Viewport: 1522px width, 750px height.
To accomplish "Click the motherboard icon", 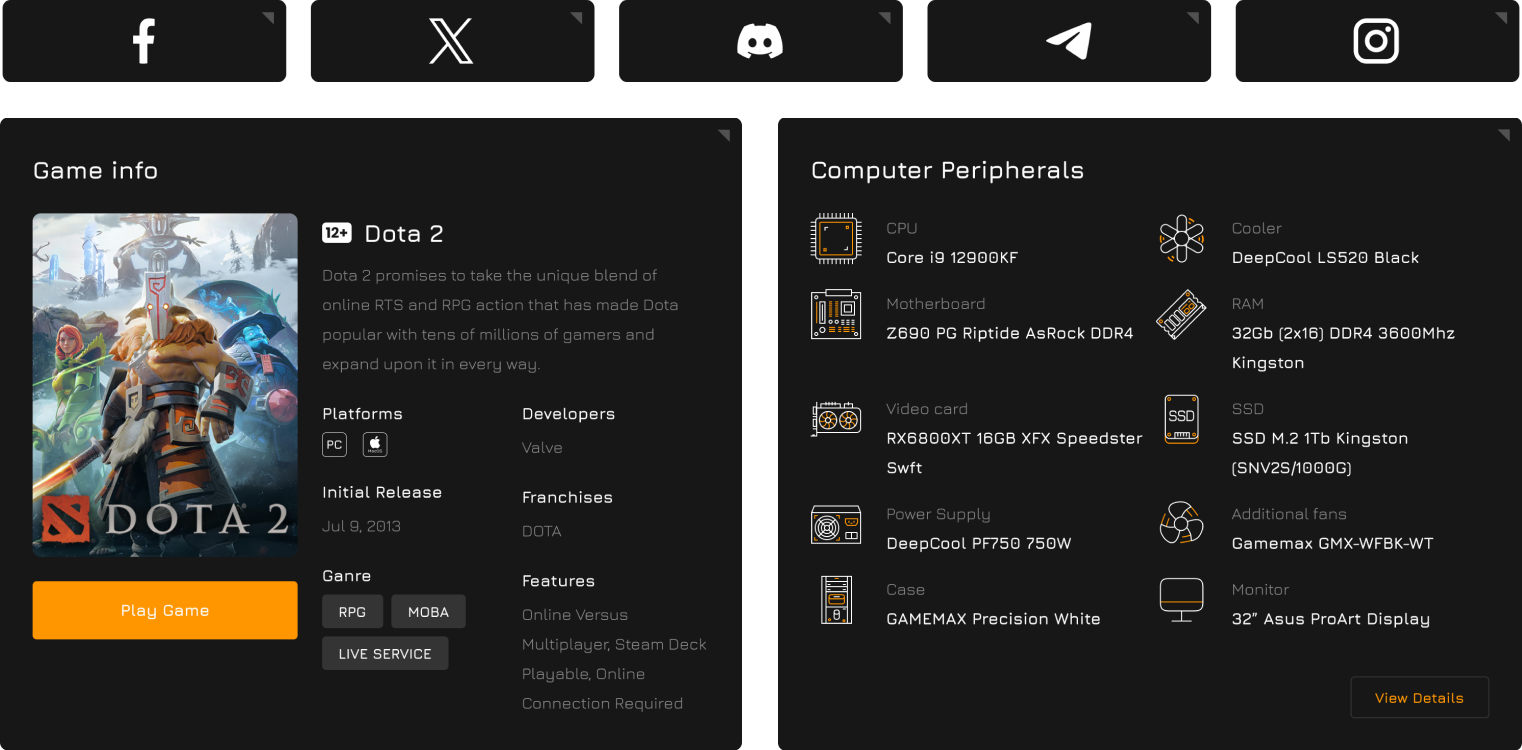I will (835, 314).
